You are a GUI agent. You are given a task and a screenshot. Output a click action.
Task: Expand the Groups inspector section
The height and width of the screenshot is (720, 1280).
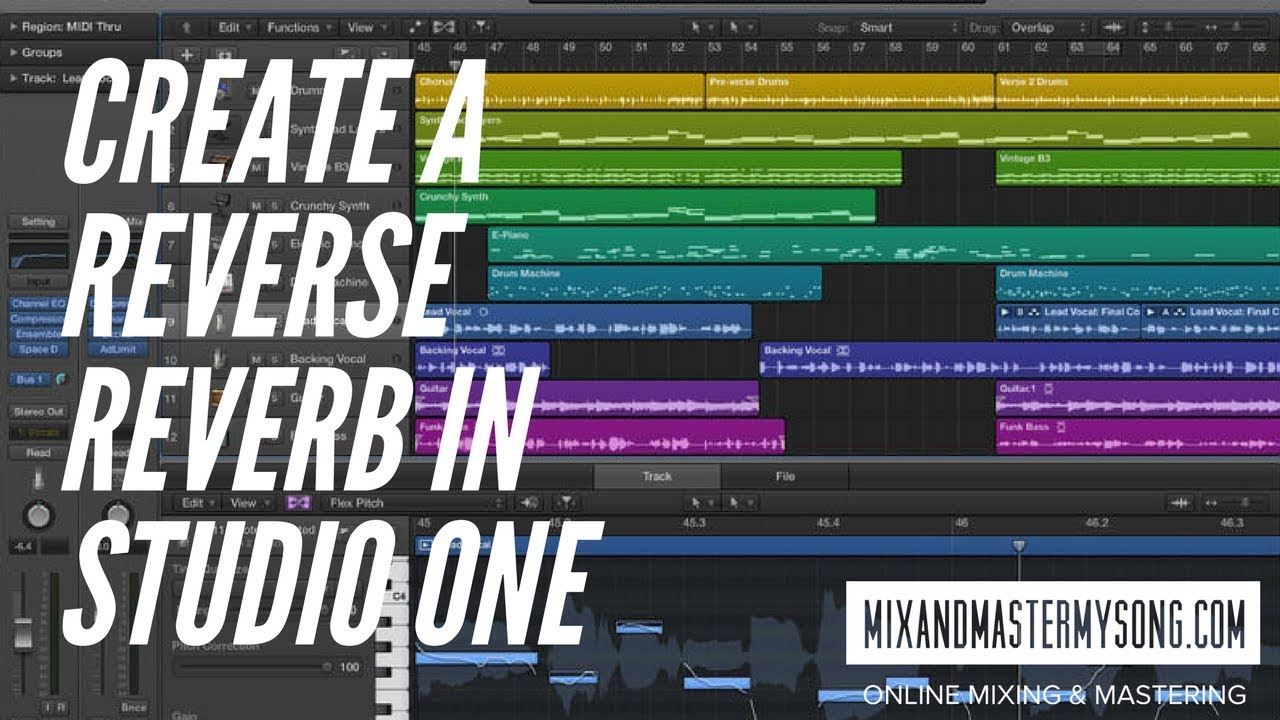pos(13,52)
